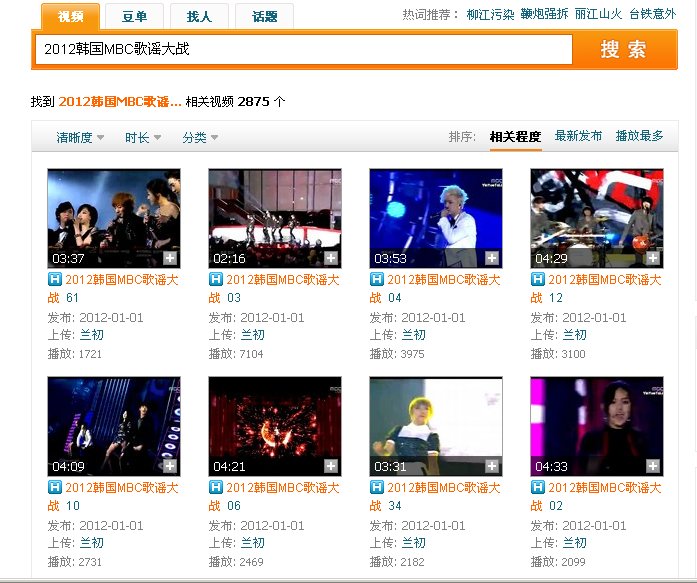697x583 pixels.
Task: Switch to the 视频 search tab
Action: point(71,16)
